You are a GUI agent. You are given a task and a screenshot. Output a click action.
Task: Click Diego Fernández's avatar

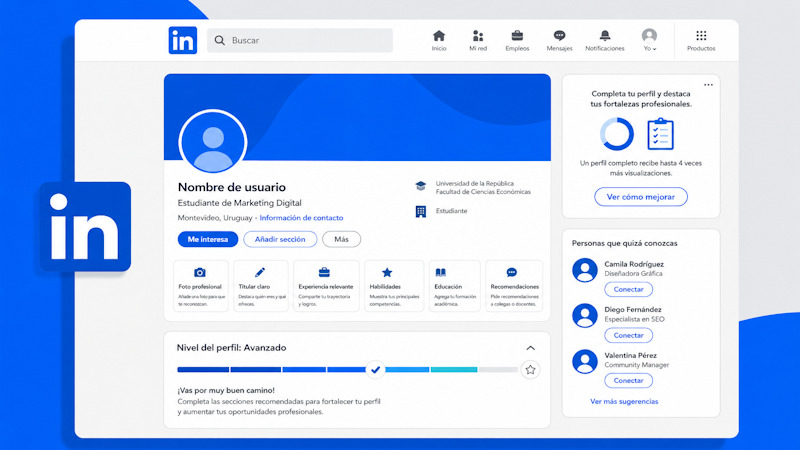click(585, 316)
